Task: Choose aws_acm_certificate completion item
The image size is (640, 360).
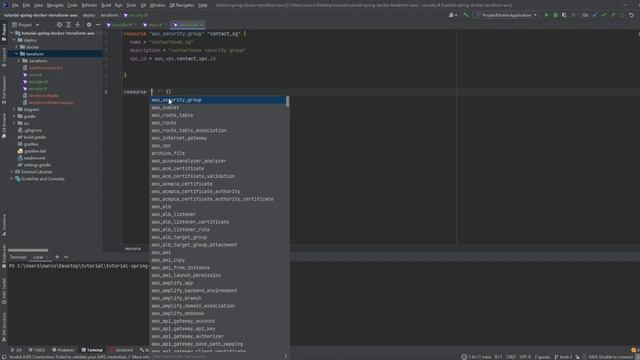Action: coord(218,169)
